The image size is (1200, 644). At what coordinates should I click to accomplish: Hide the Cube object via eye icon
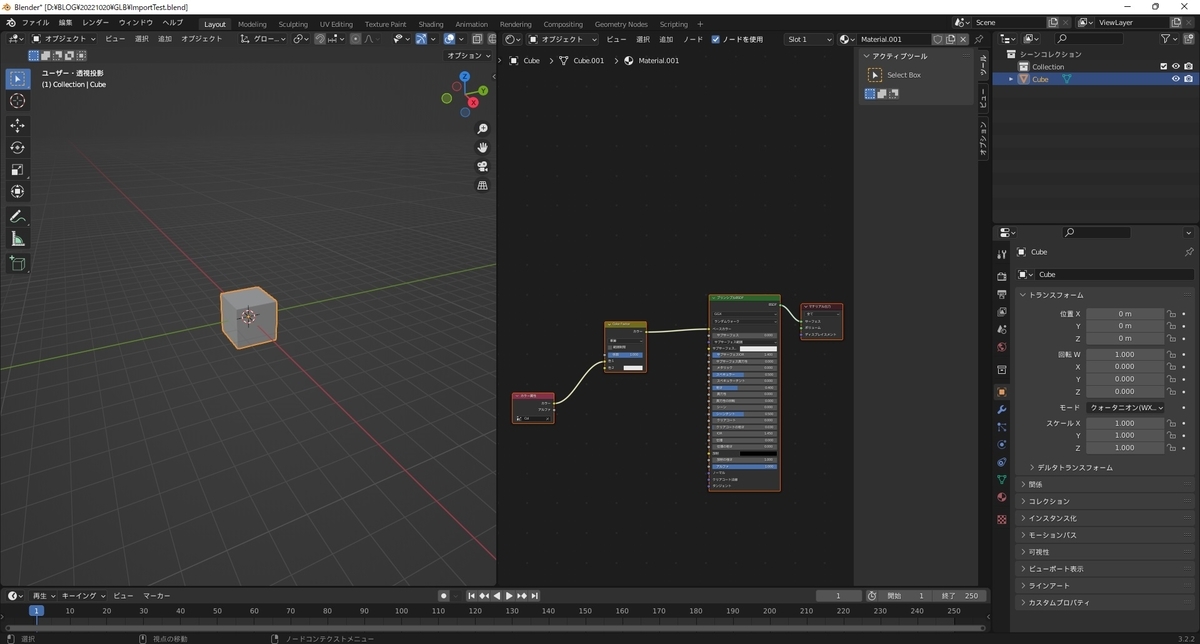click(1175, 79)
